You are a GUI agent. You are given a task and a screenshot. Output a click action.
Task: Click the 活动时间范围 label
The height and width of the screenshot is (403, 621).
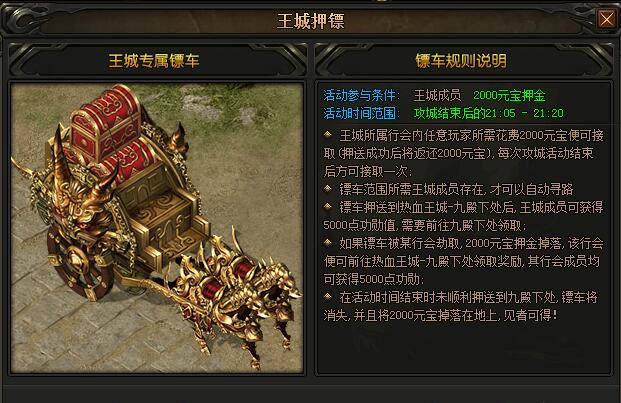[361, 114]
